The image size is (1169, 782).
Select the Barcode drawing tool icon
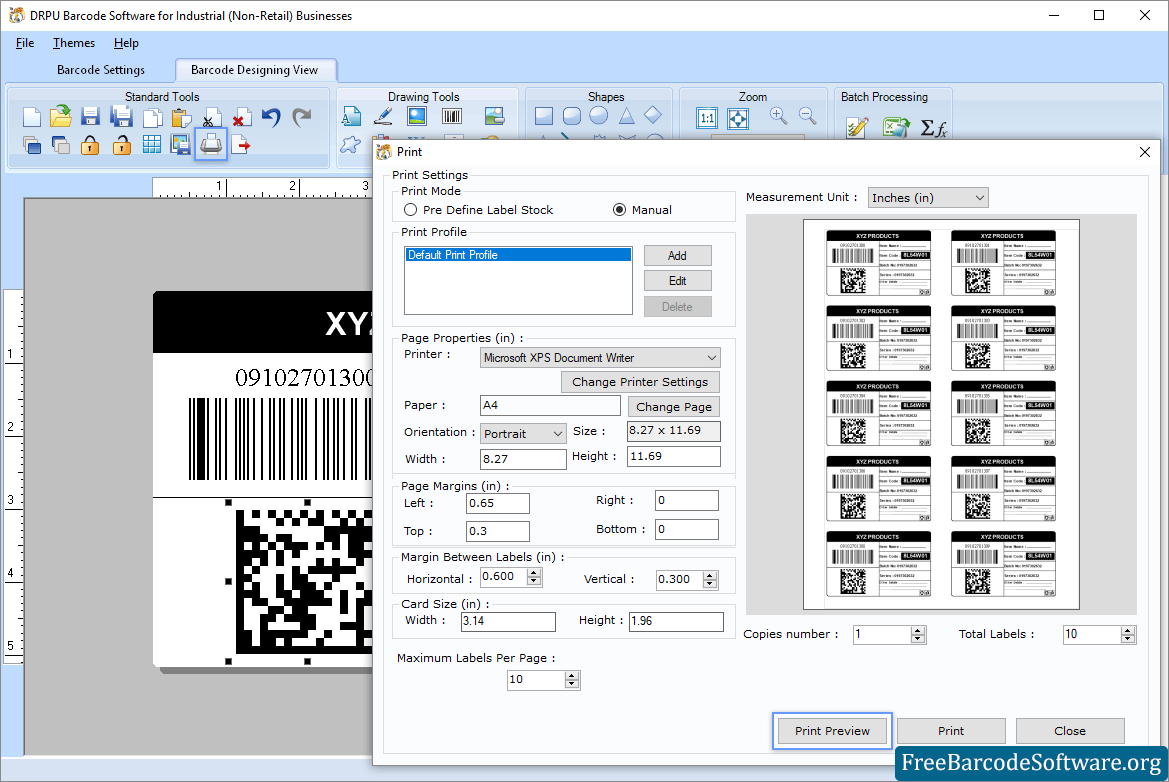click(x=452, y=116)
